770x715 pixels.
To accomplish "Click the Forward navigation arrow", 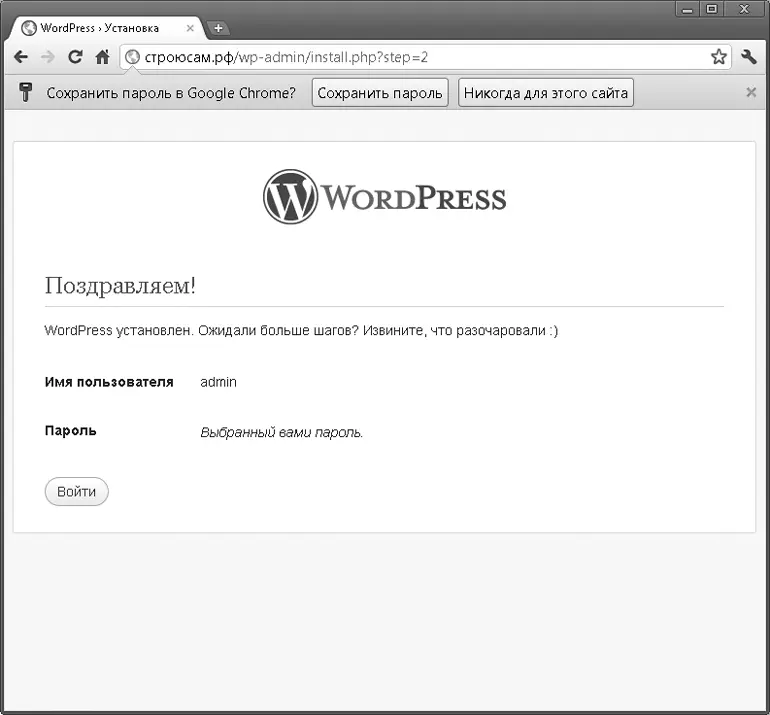I will [x=47, y=58].
